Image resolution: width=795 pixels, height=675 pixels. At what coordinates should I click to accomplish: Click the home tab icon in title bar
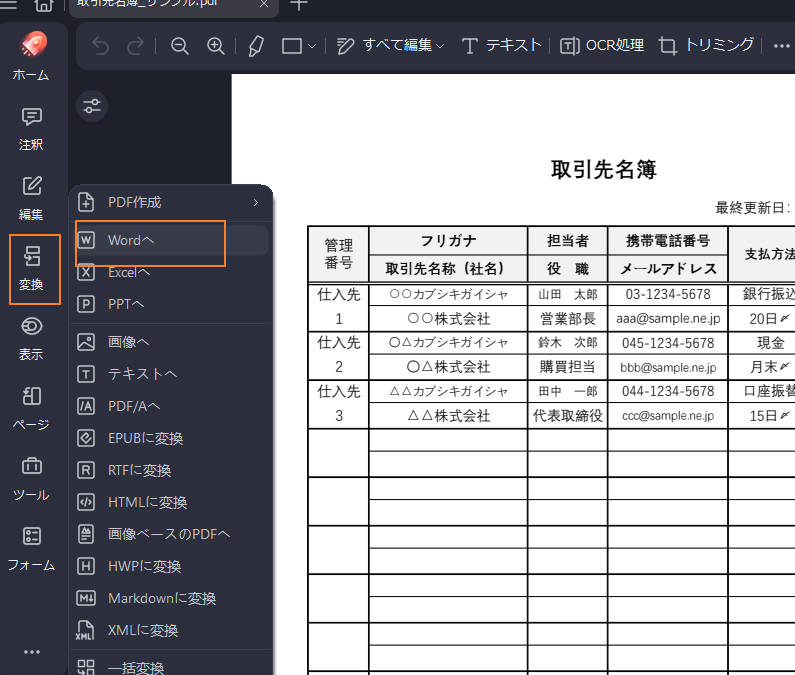coord(44,5)
